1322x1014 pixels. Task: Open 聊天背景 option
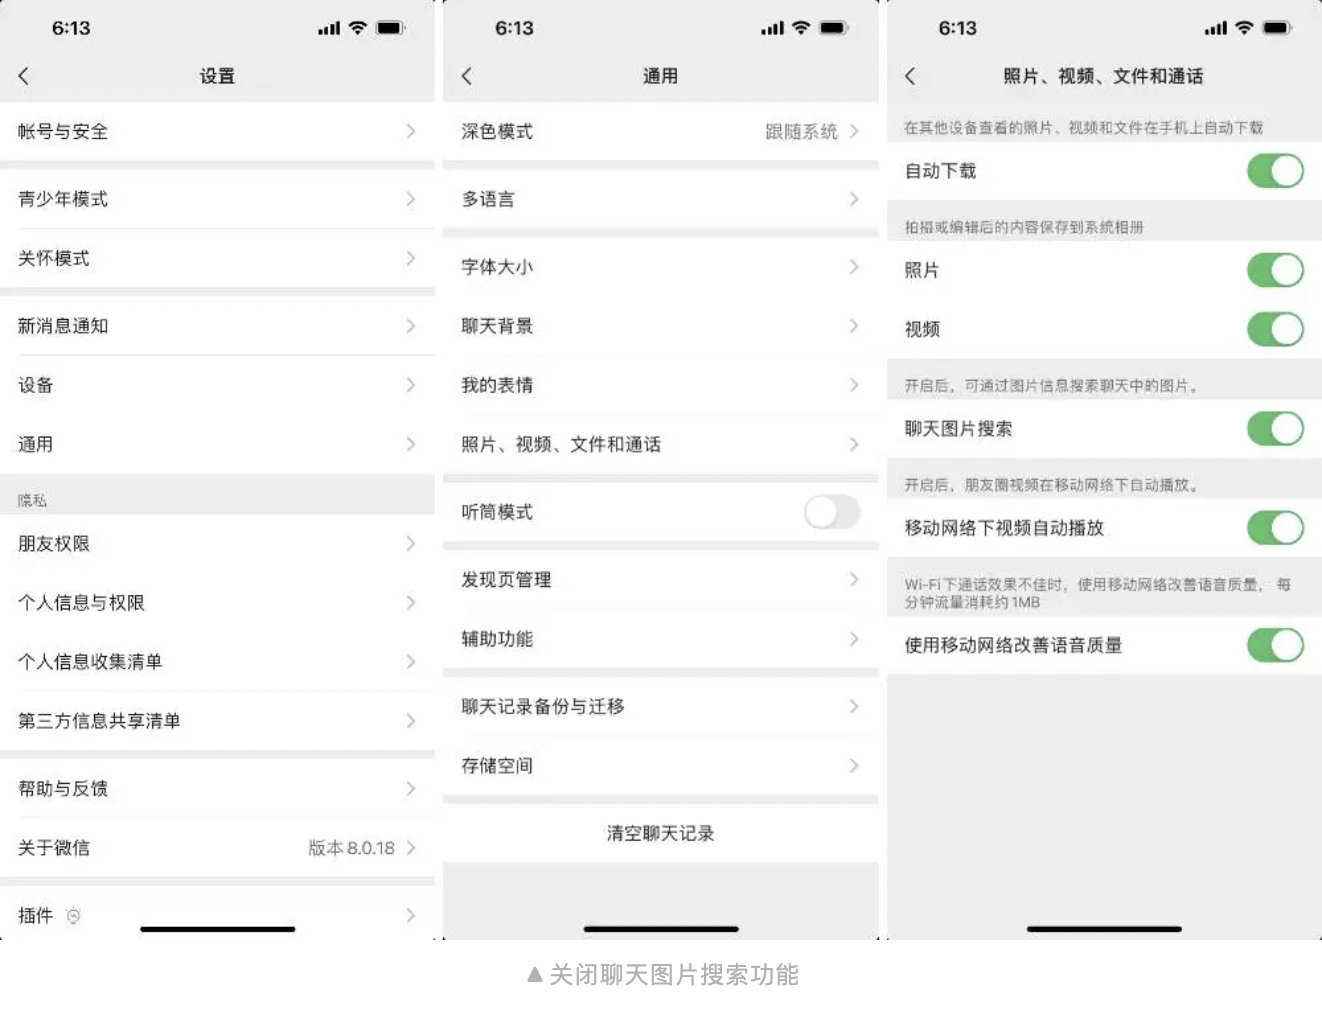660,326
